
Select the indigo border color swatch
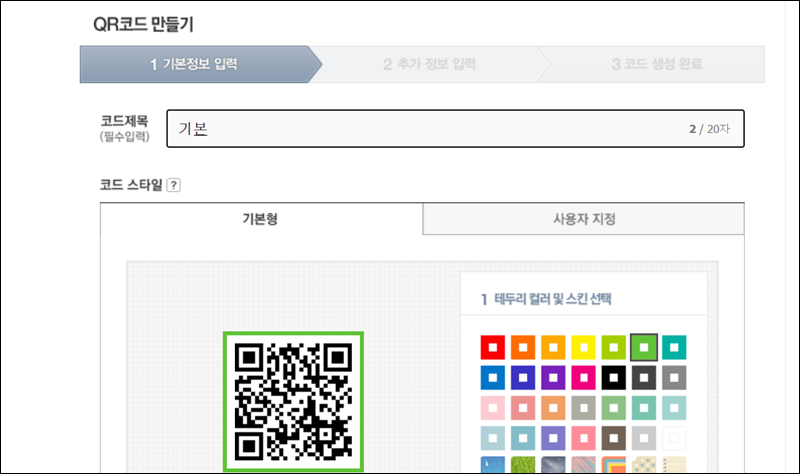[523, 378]
